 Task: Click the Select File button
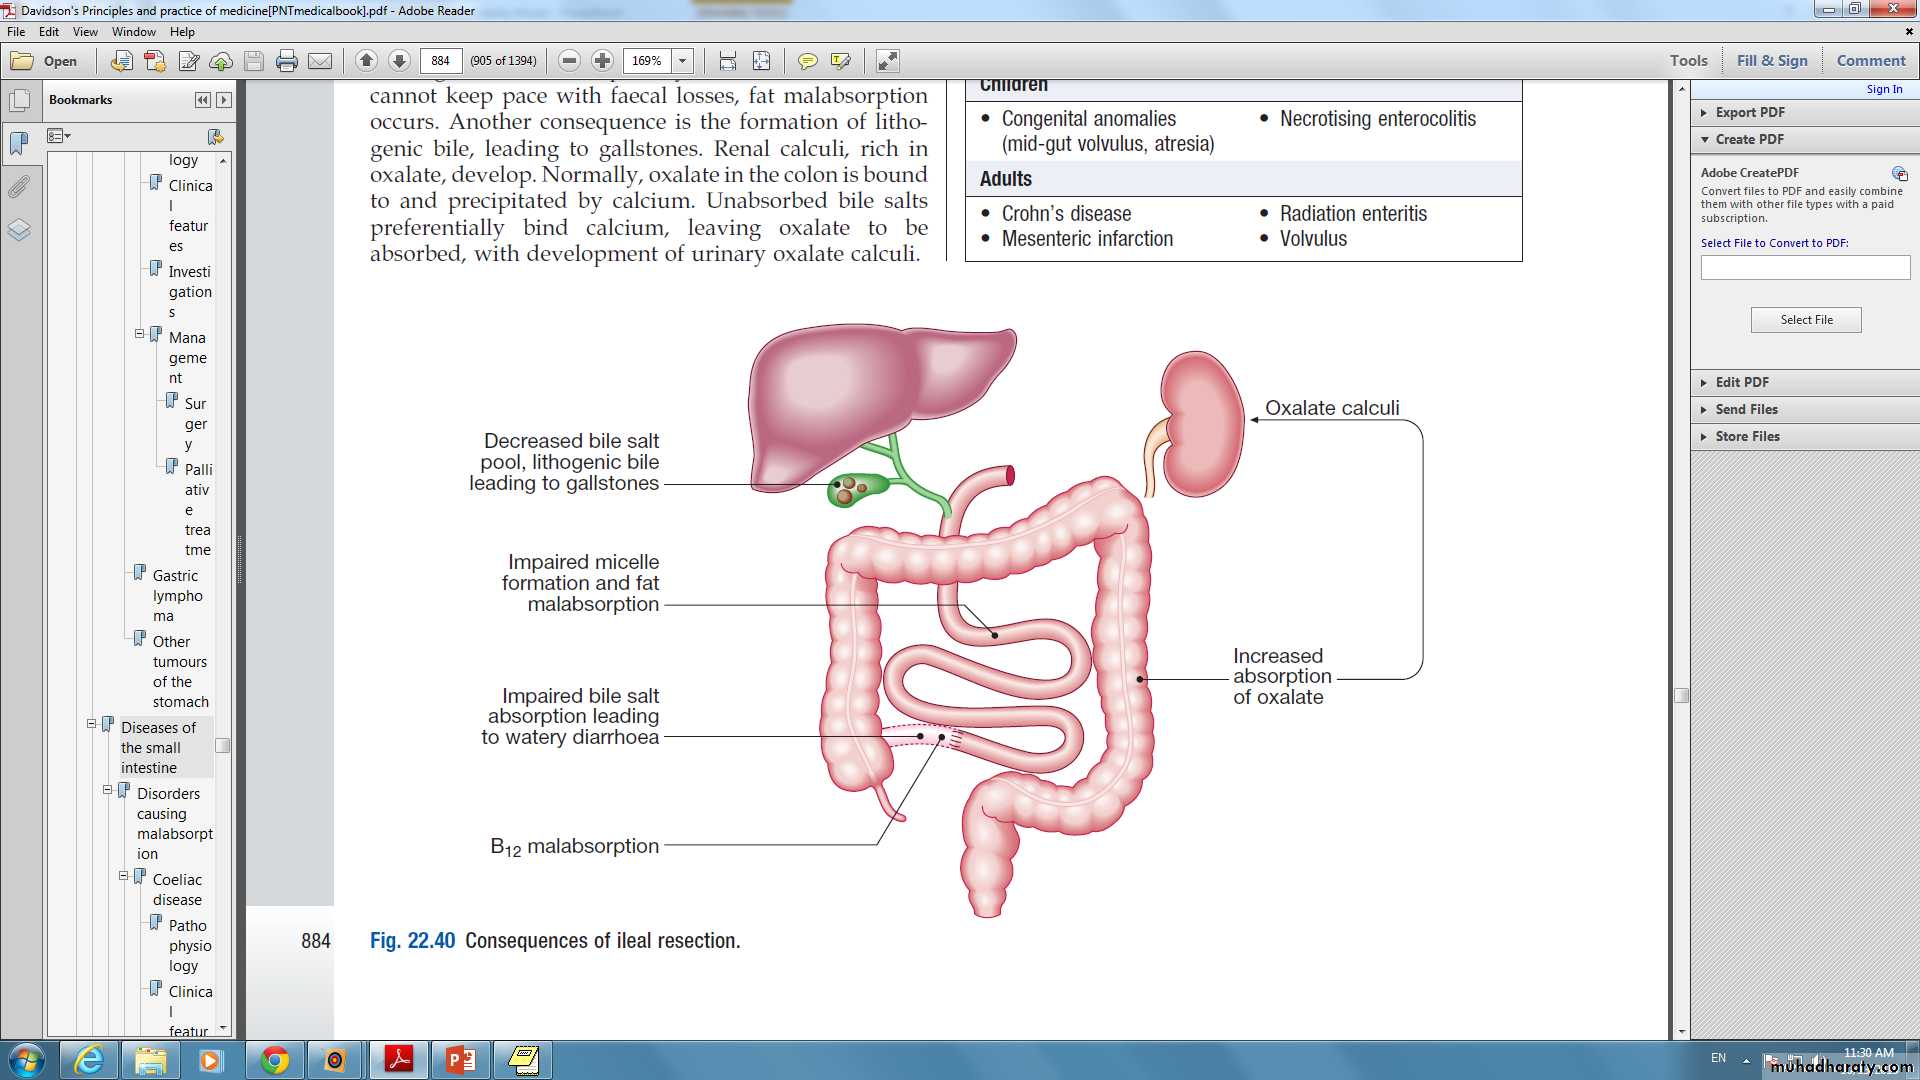click(x=1805, y=320)
